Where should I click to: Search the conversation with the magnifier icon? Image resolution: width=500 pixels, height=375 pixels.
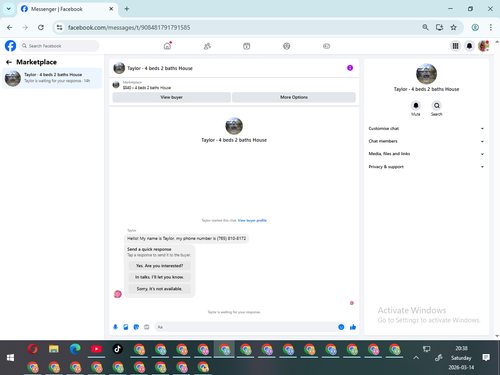pos(437,106)
